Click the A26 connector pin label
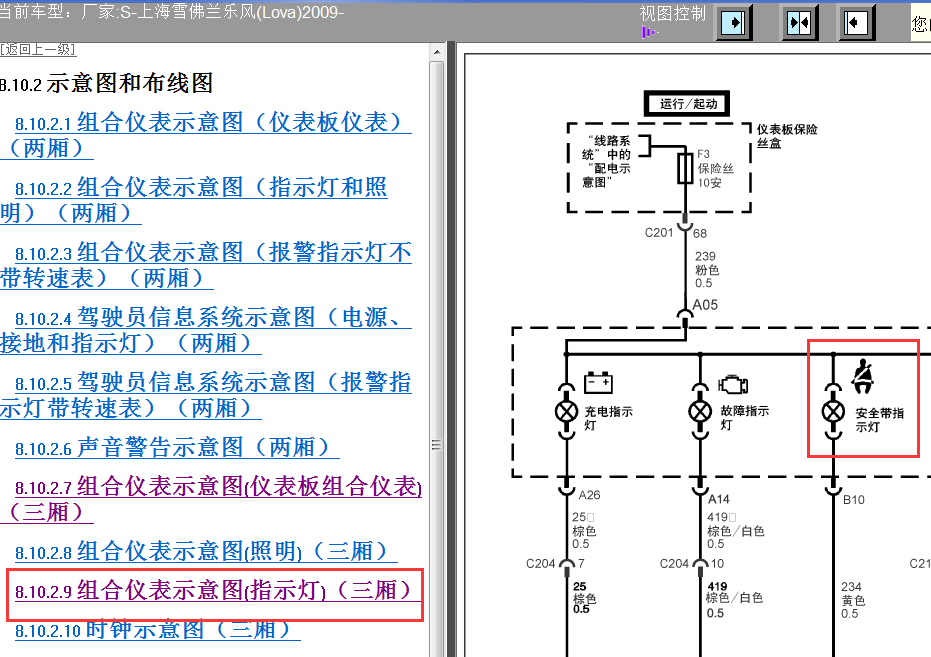The image size is (931, 657). (x=589, y=495)
